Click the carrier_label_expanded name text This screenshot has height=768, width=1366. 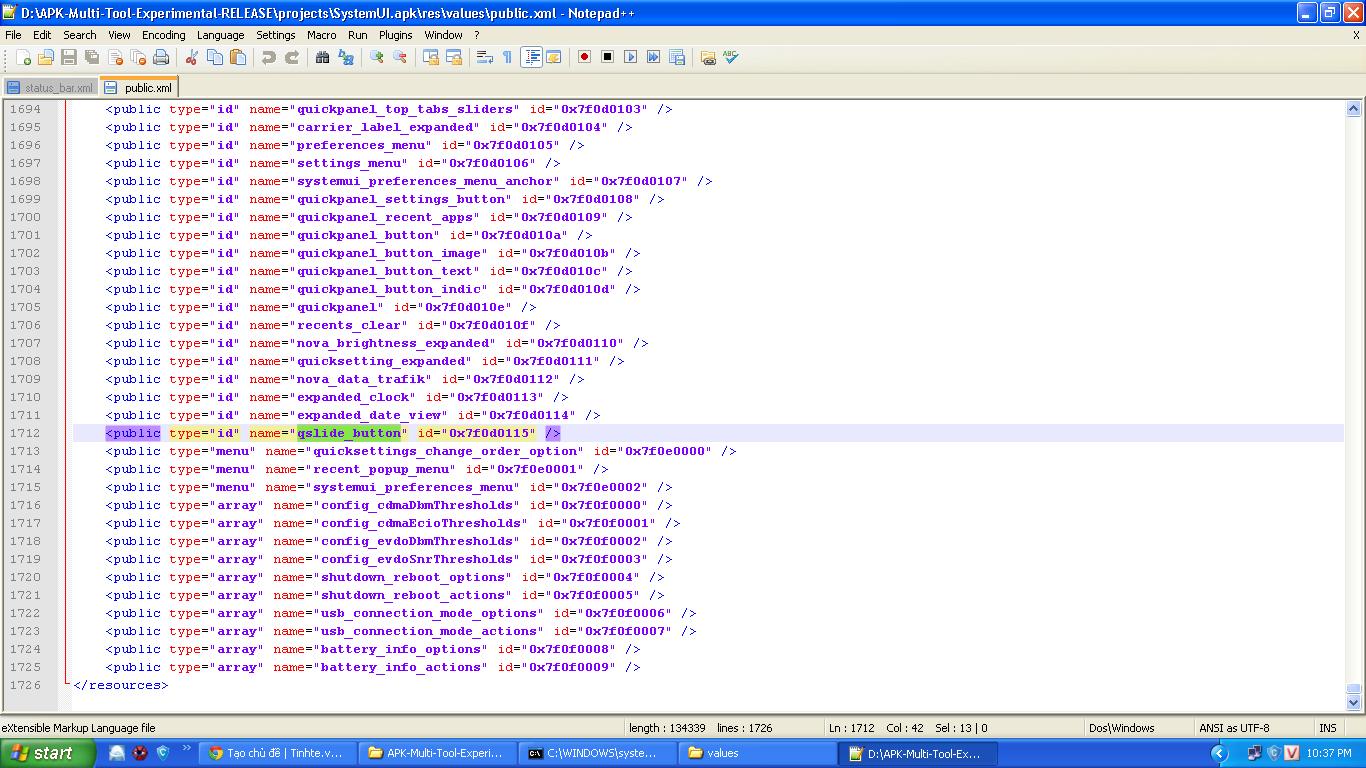pyautogui.click(x=385, y=127)
